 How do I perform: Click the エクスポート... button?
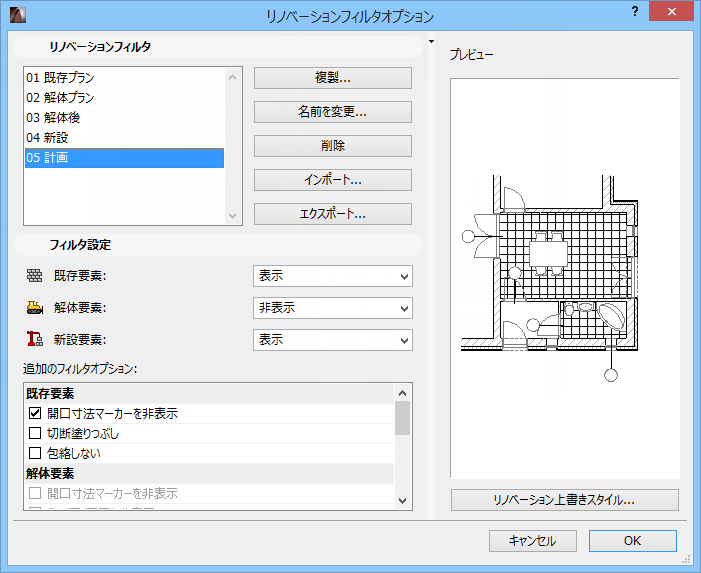(333, 214)
